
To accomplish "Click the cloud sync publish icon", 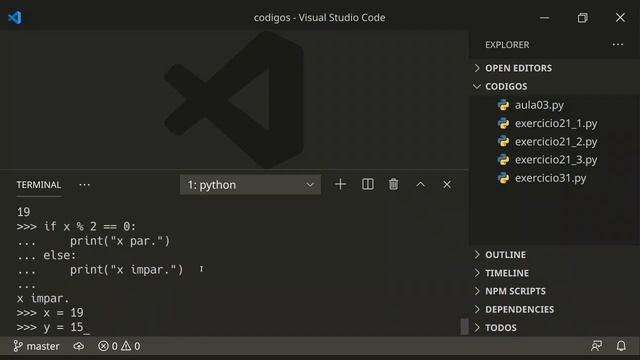I will point(79,346).
